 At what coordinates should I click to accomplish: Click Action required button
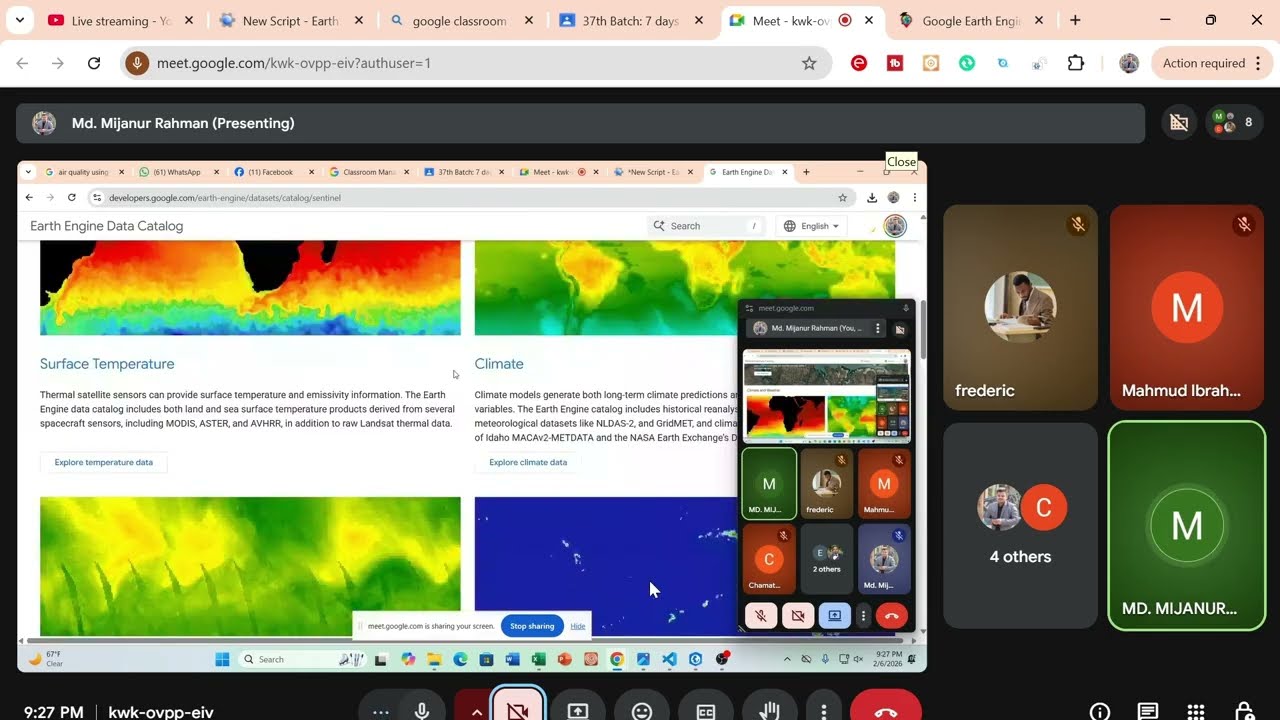(x=1203, y=63)
